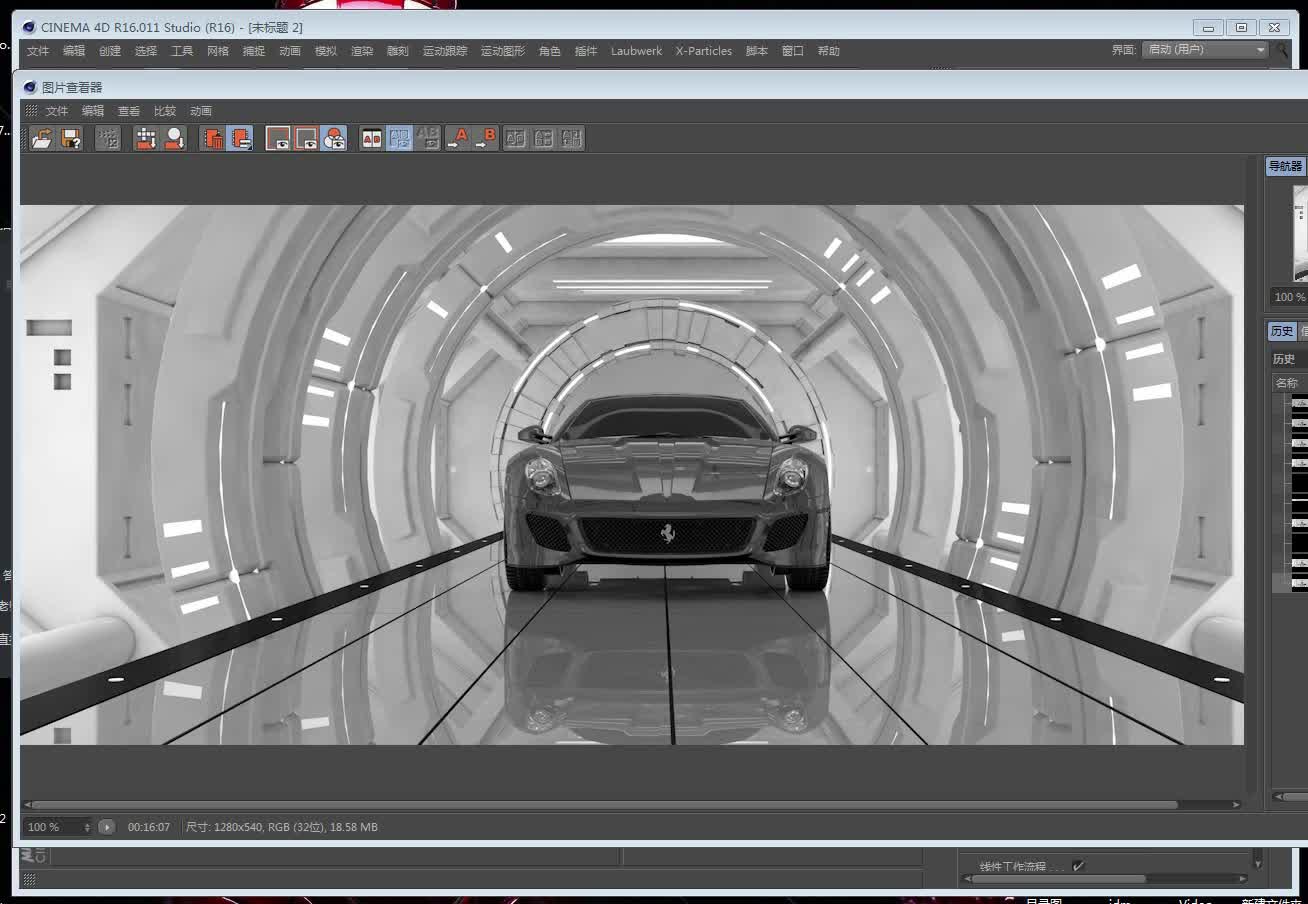Open the 运动图形 menu in main window
The height and width of the screenshot is (904, 1308).
(503, 51)
